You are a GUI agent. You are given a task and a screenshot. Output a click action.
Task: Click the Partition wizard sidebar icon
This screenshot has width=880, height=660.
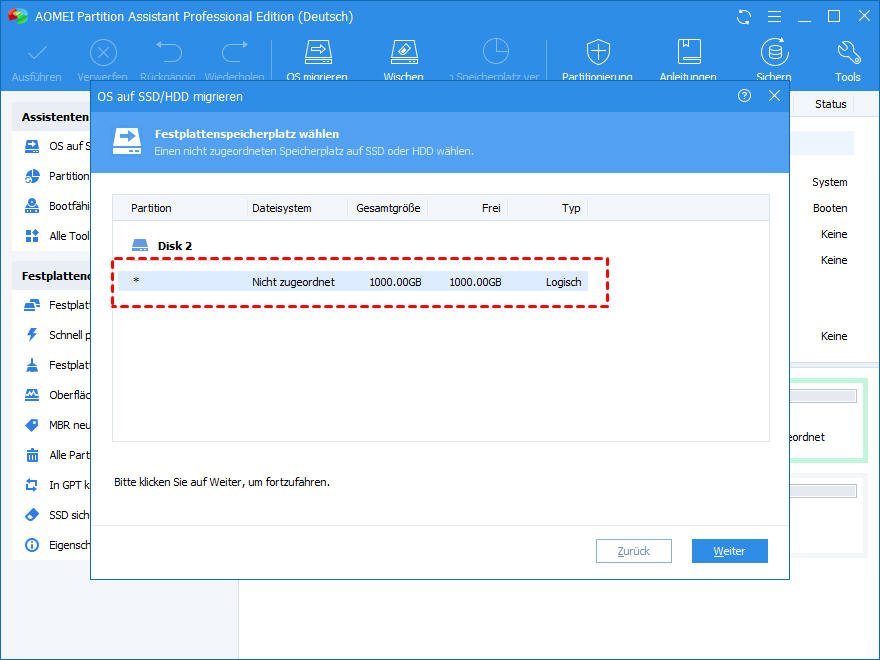tap(32, 176)
